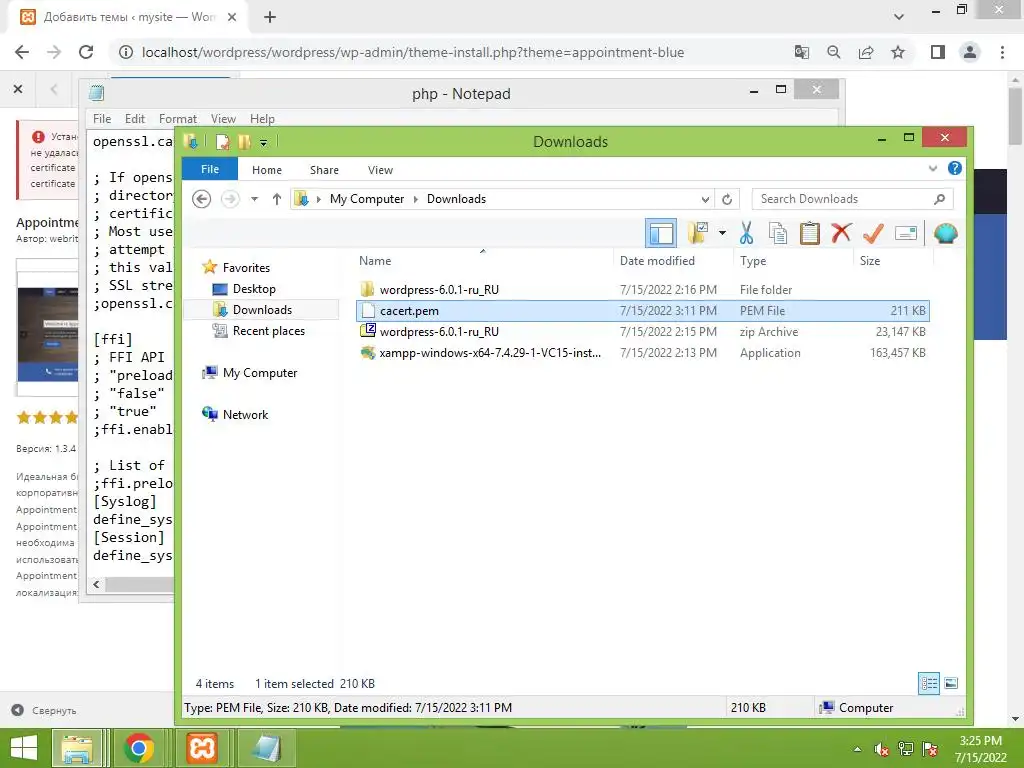Reload the Chrome page
The image size is (1024, 768).
pyautogui.click(x=86, y=52)
